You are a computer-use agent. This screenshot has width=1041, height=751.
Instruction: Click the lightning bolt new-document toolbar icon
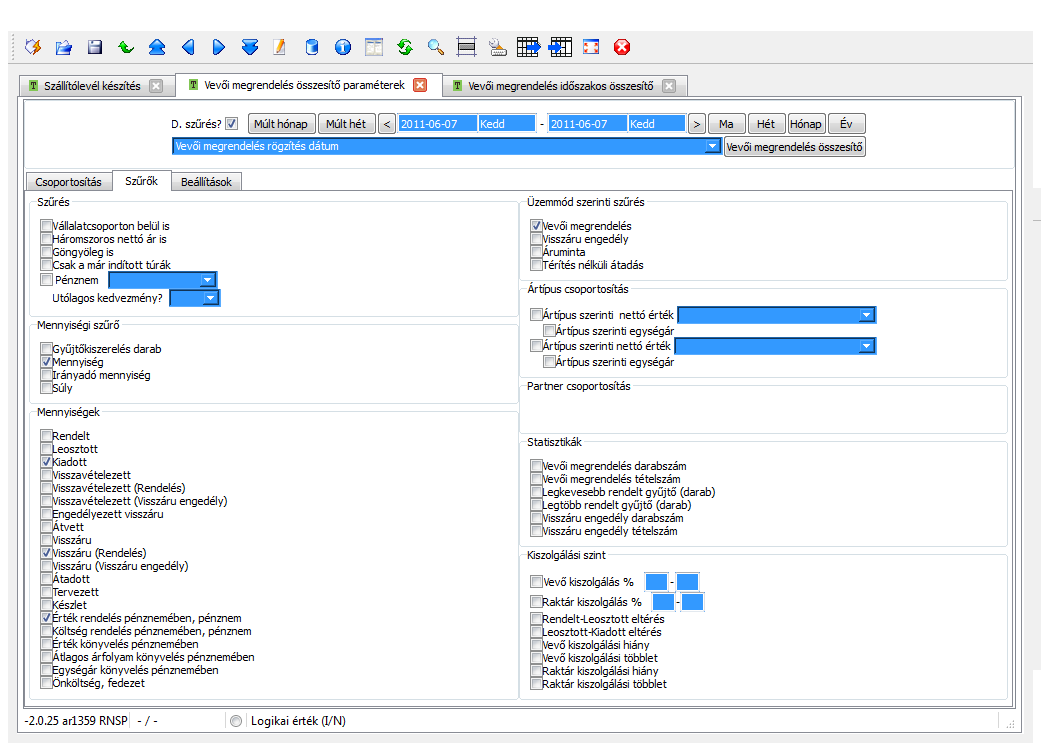(33, 47)
